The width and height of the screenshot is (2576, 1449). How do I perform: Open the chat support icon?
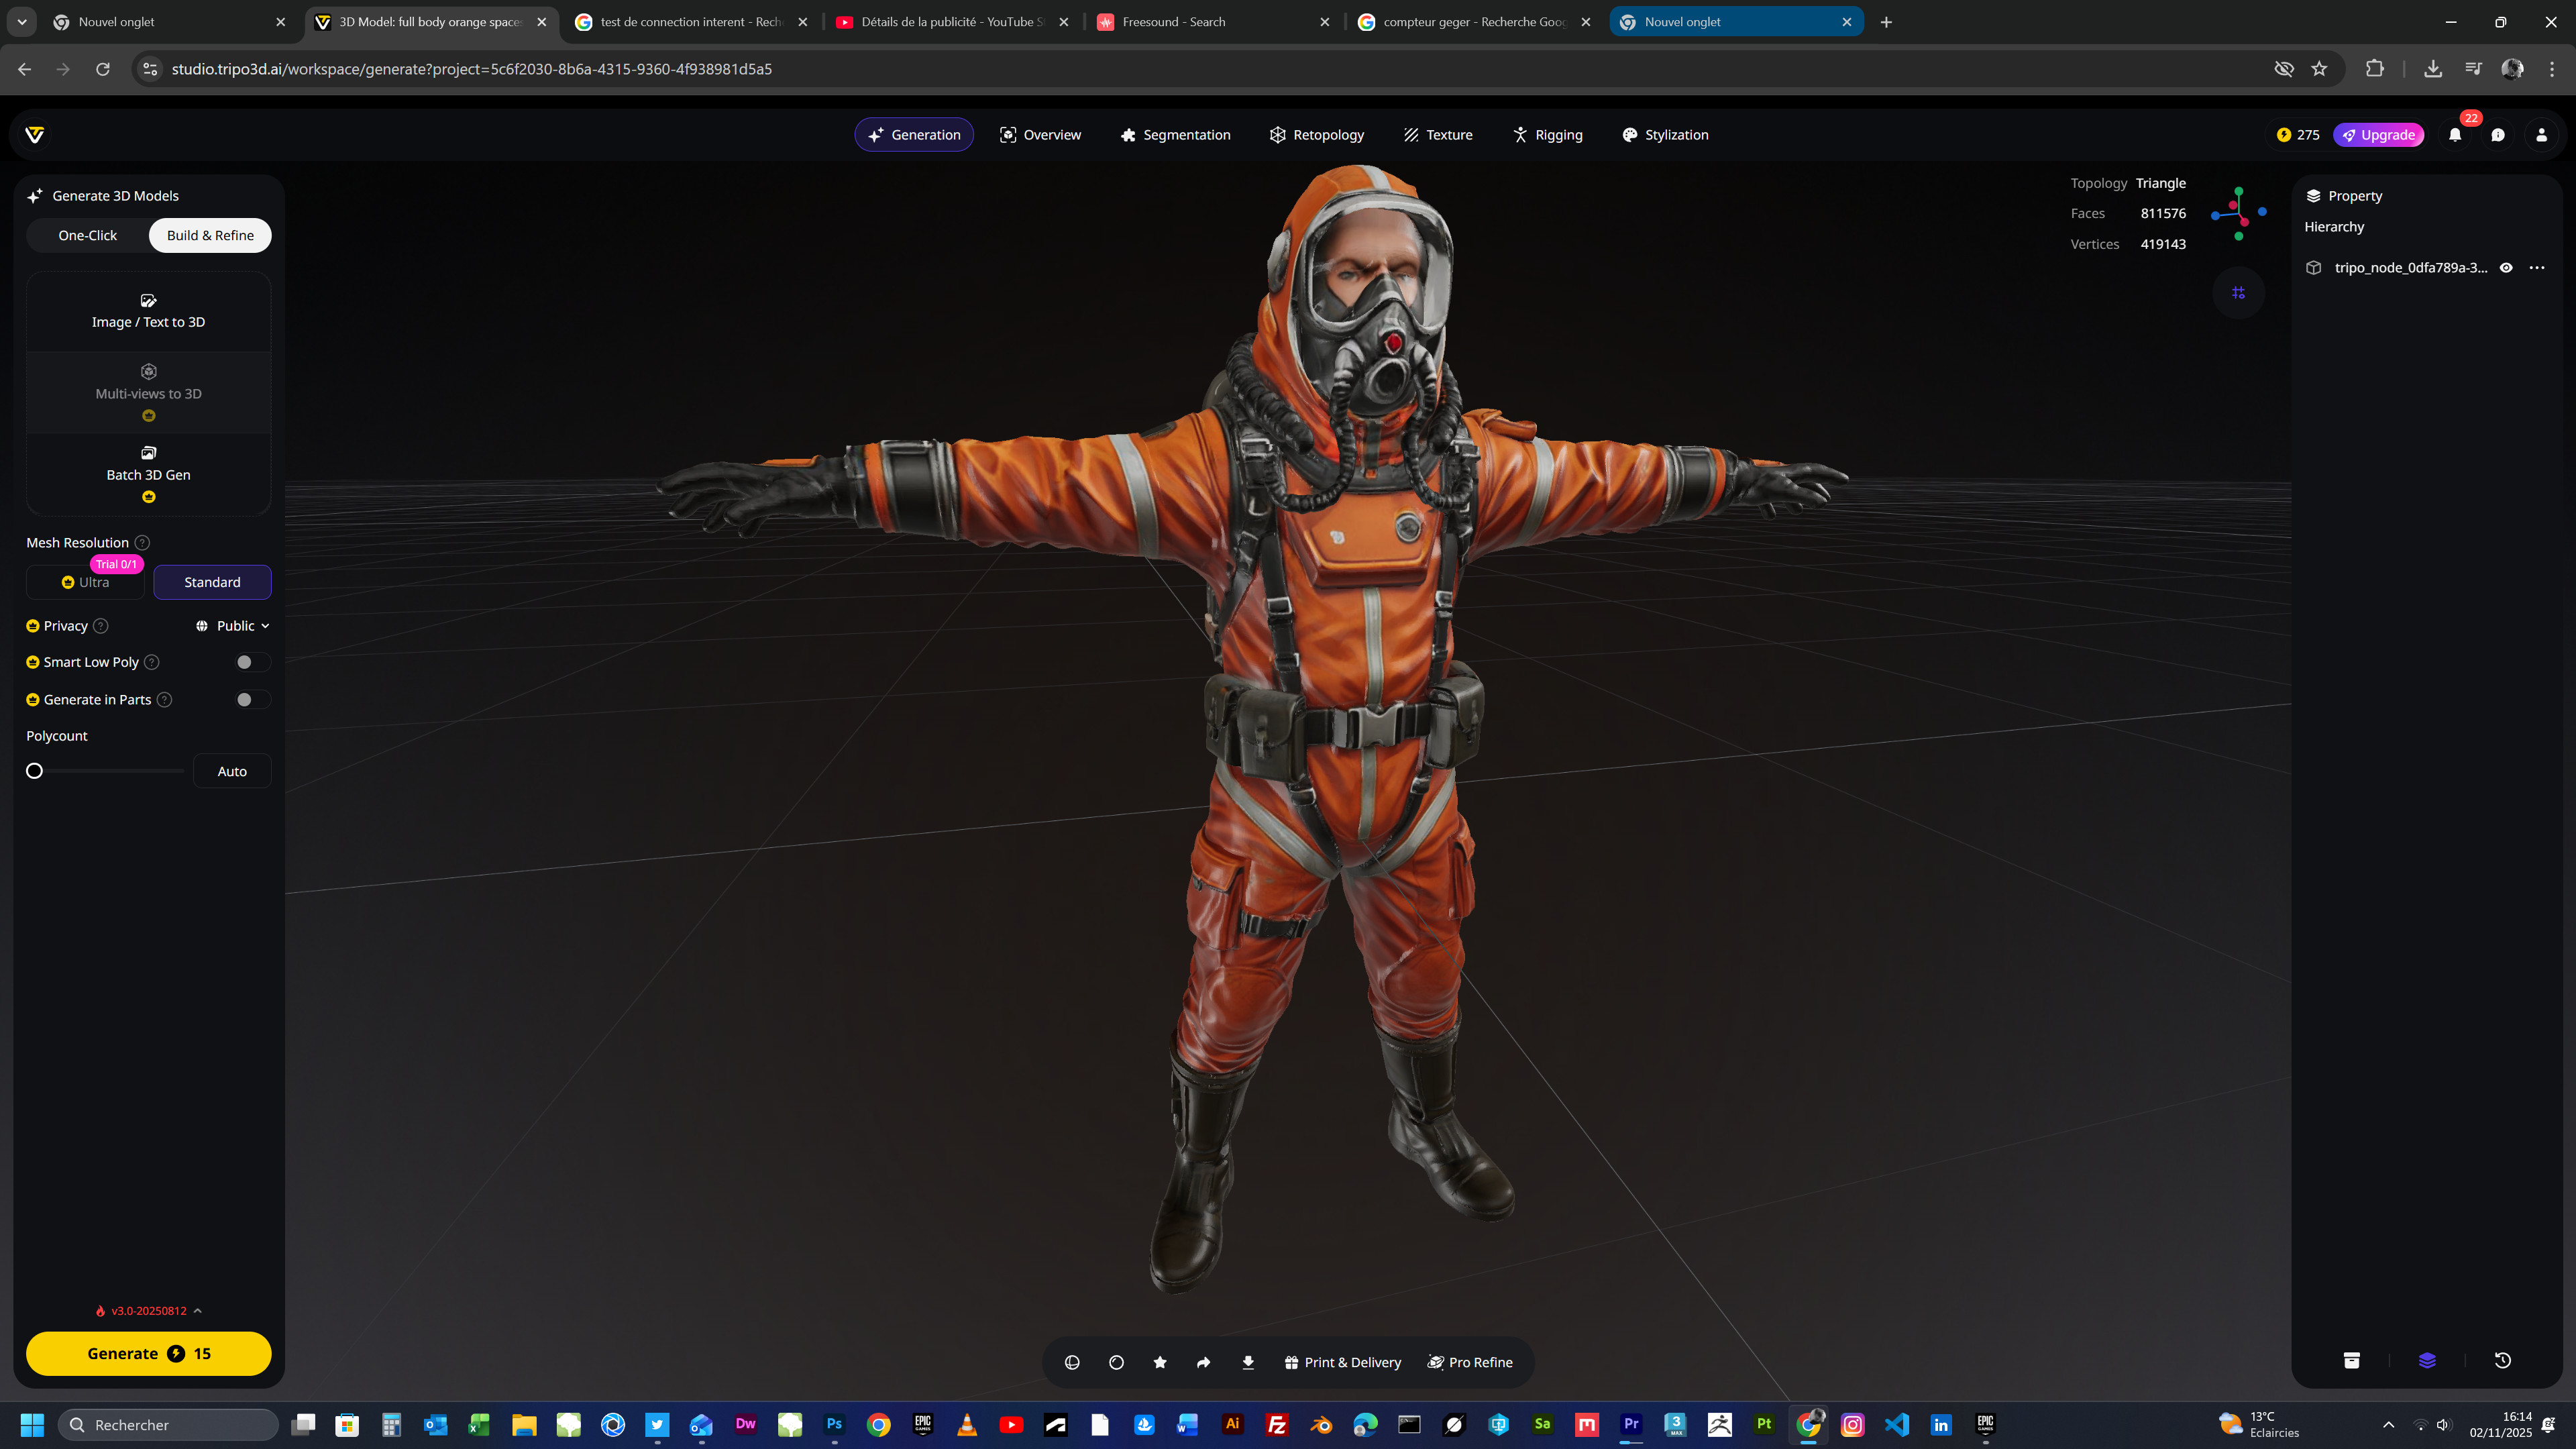tap(2498, 135)
